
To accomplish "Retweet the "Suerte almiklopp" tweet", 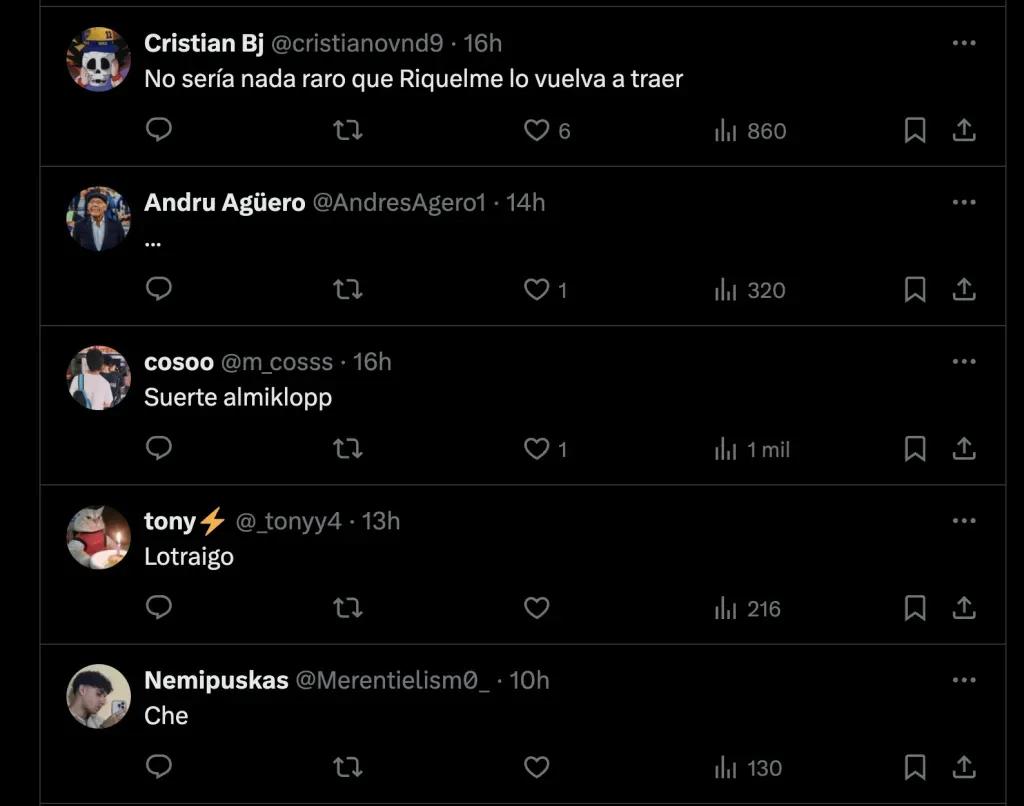I will pos(347,449).
